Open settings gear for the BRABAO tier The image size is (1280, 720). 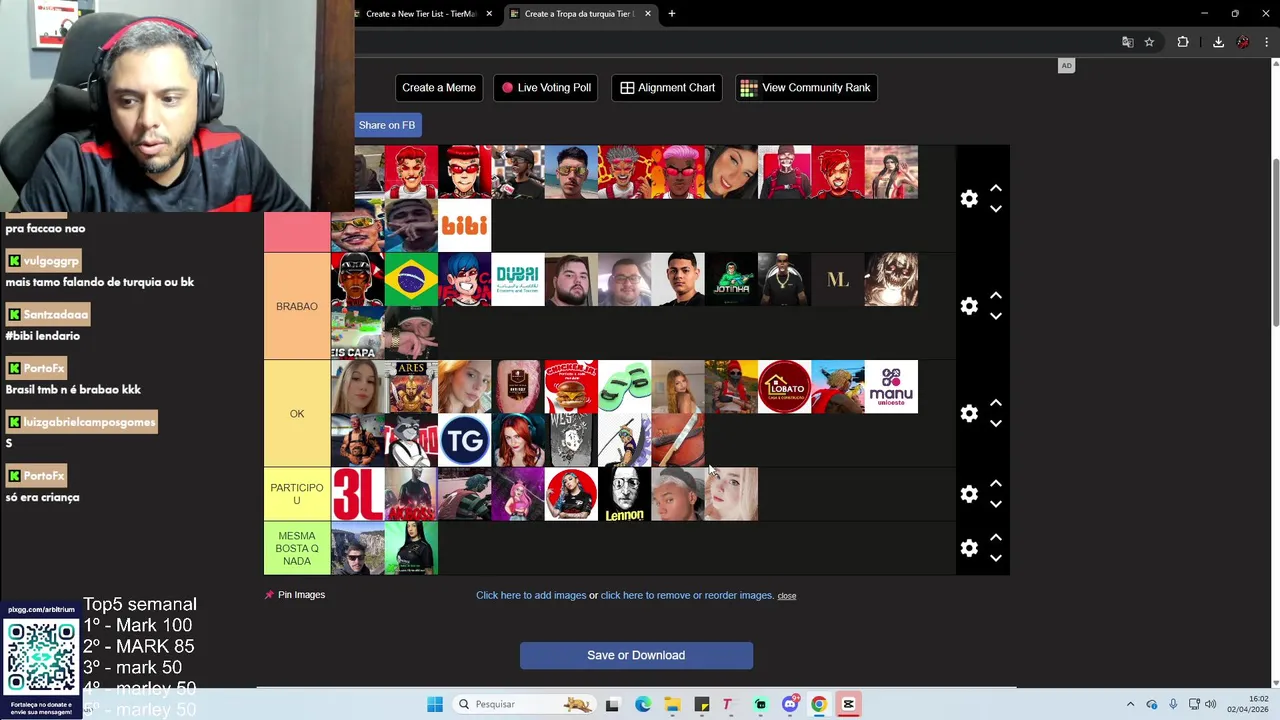(x=969, y=306)
